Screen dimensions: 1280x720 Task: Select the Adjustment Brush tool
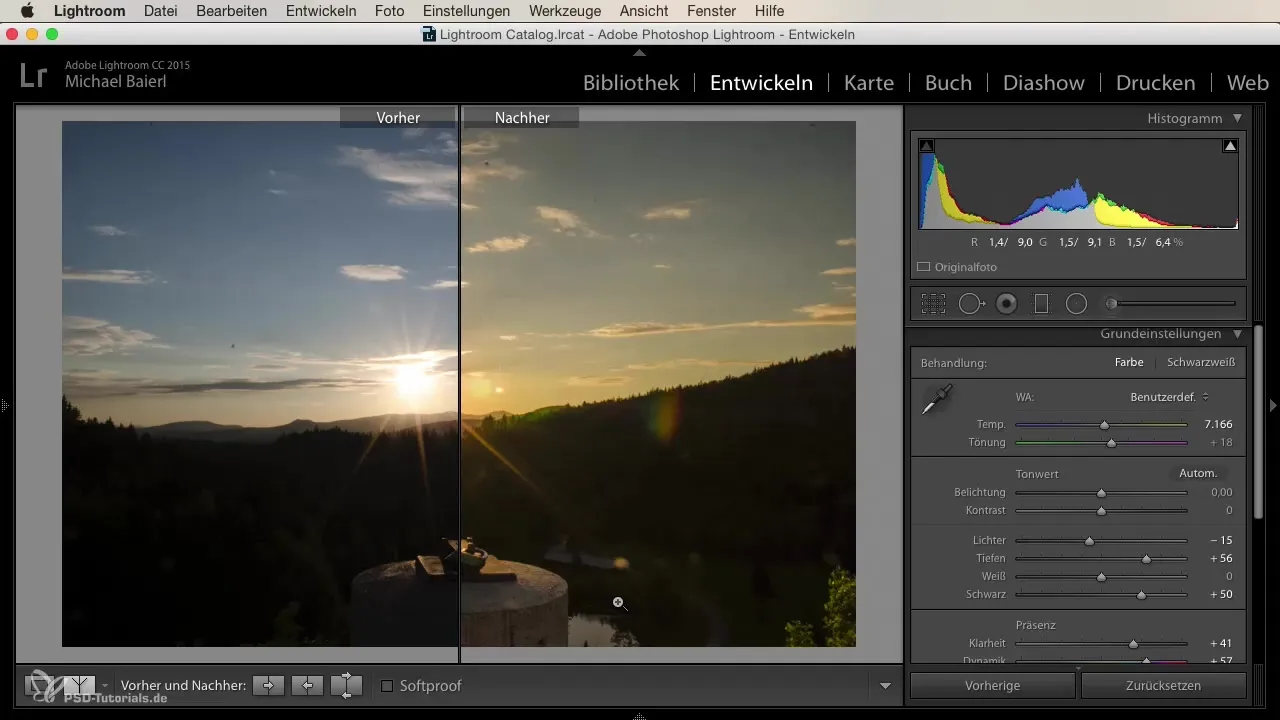click(1172, 304)
